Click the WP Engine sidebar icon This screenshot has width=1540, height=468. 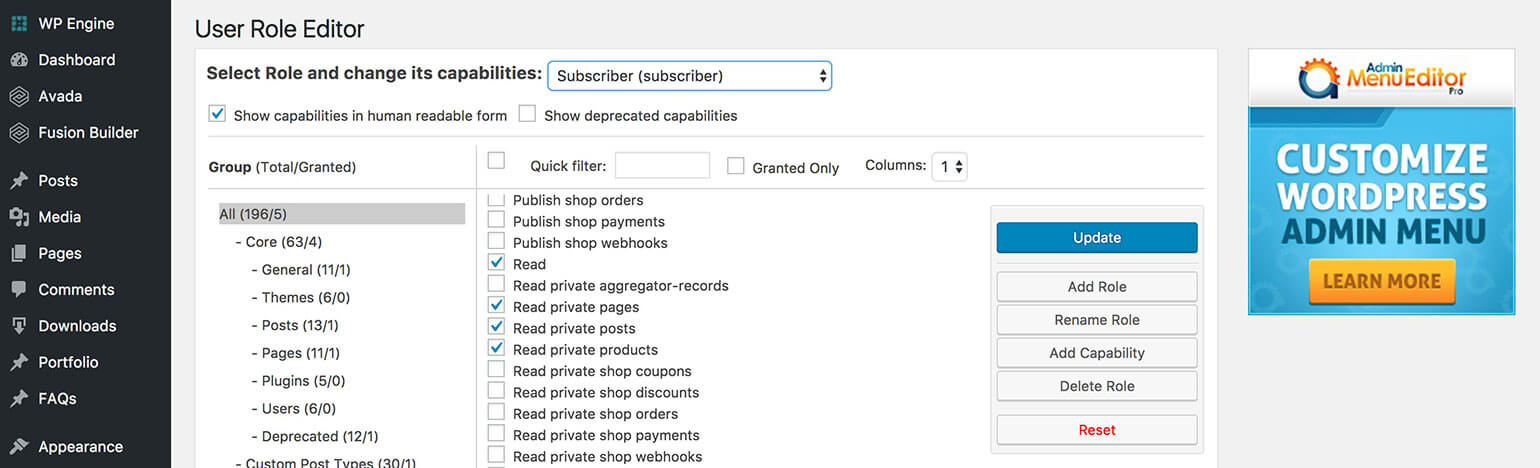(x=19, y=23)
